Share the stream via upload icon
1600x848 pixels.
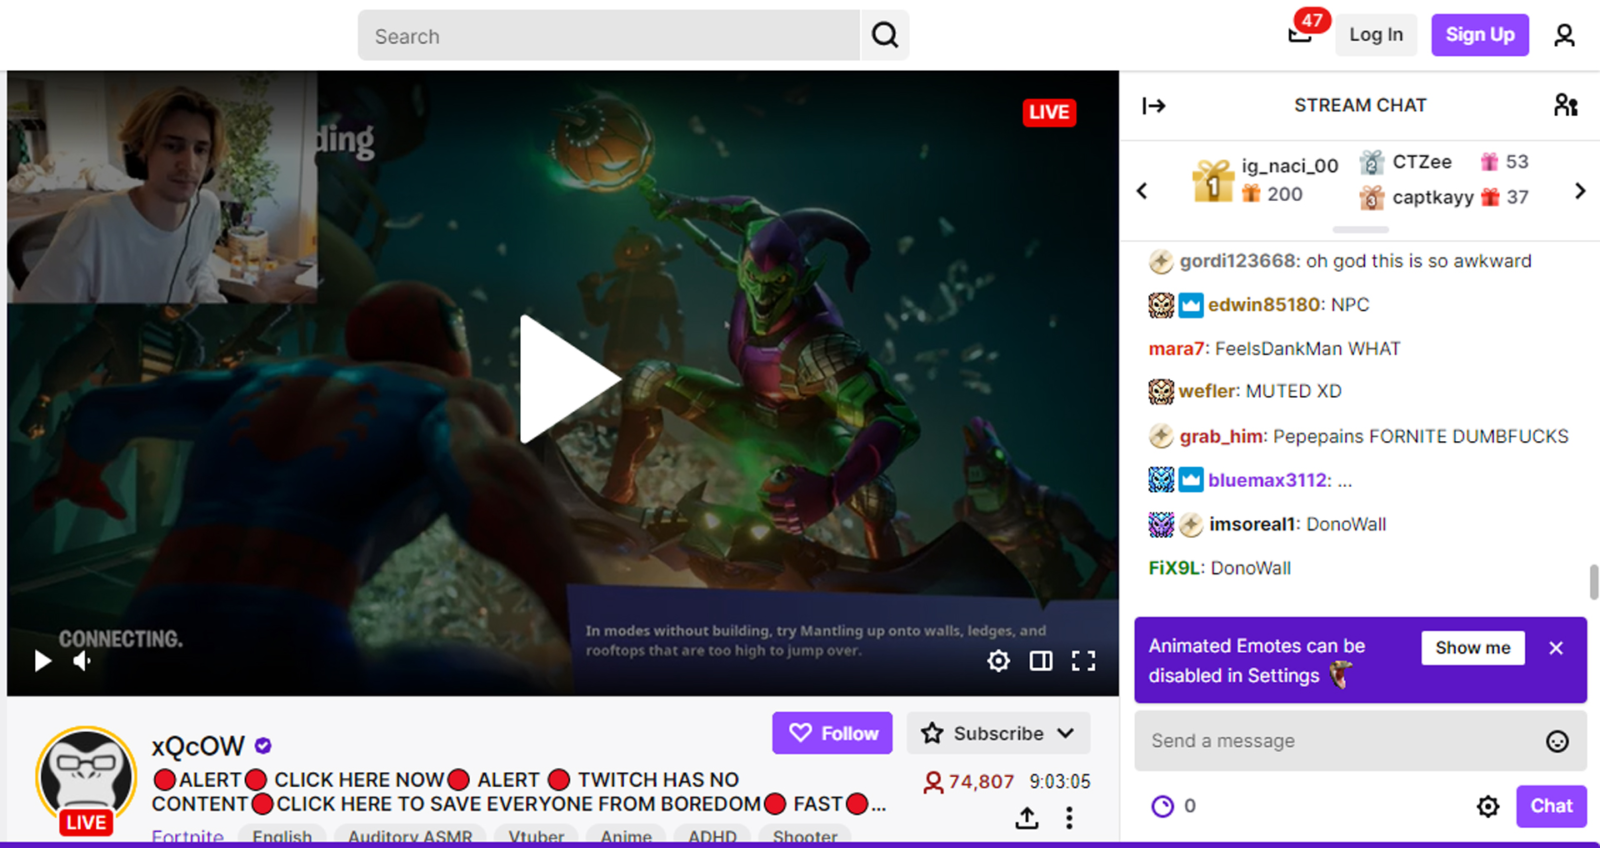pos(1027,818)
